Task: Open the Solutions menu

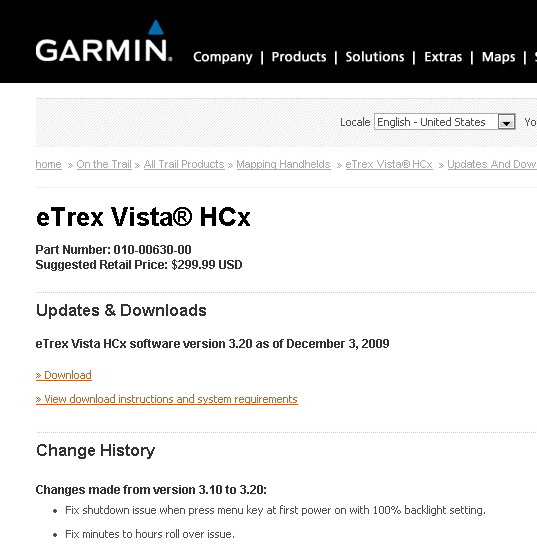Action: tap(375, 57)
